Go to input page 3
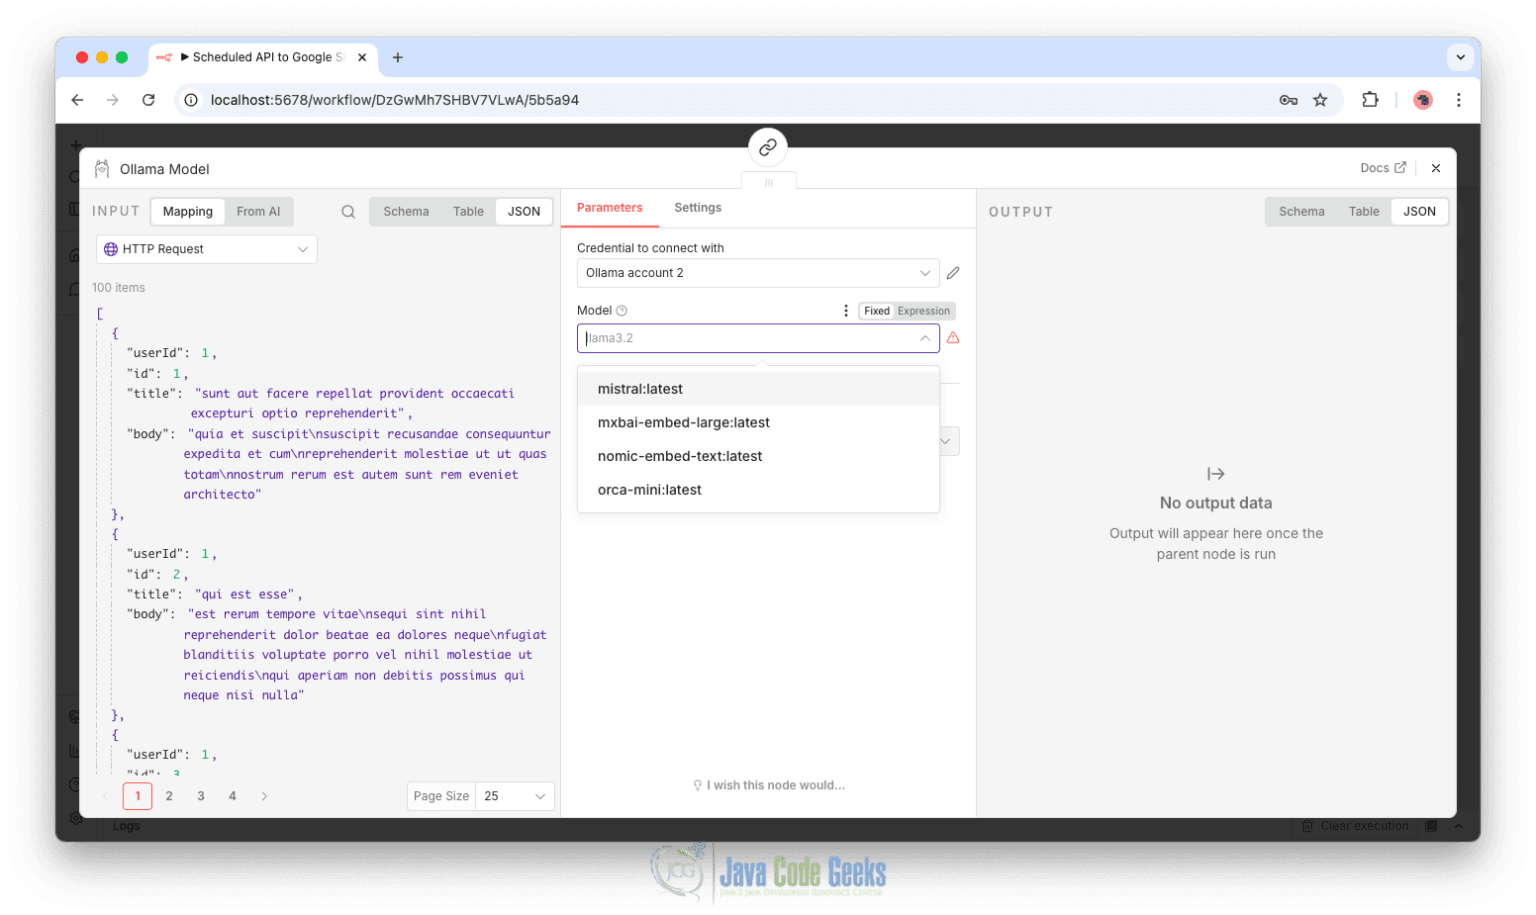The width and height of the screenshot is (1536, 915). click(x=201, y=797)
